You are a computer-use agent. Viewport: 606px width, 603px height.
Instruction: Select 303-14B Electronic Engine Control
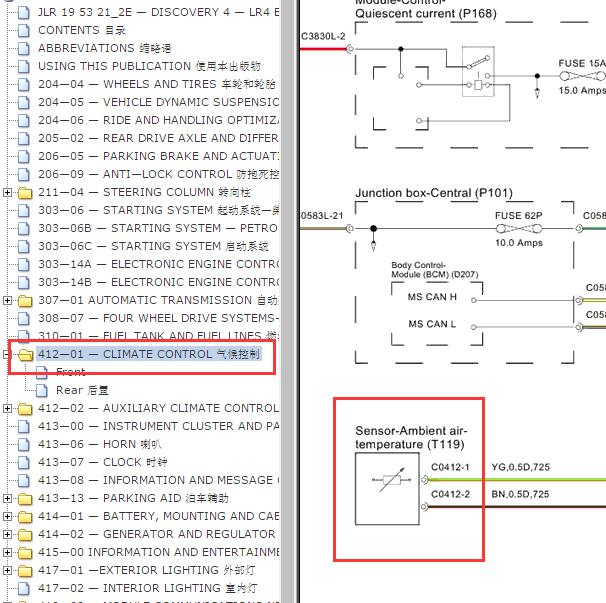158,282
